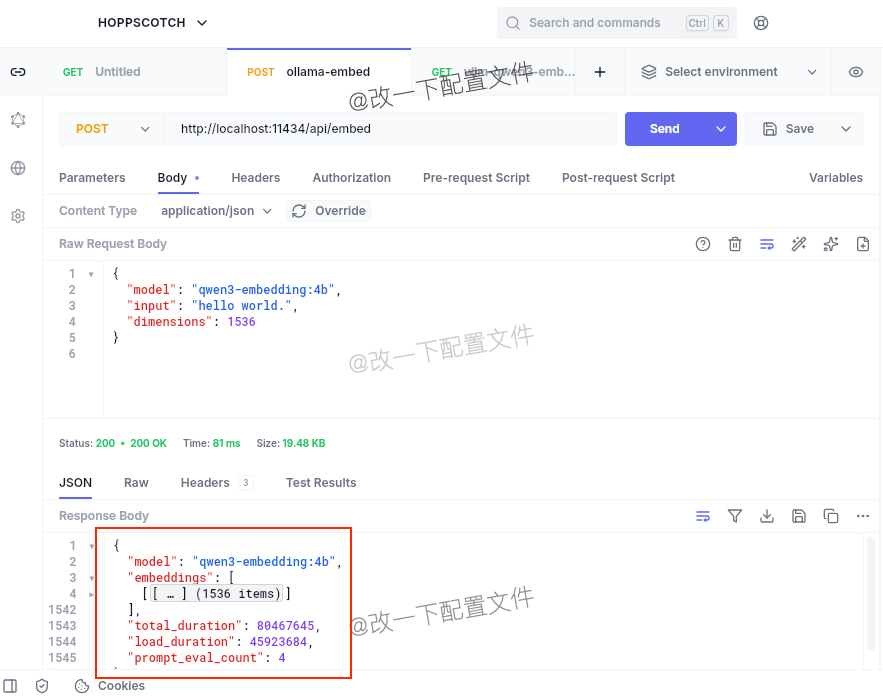Click the Time 81 ms status text
This screenshot has height=698, width=883.
click(212, 443)
